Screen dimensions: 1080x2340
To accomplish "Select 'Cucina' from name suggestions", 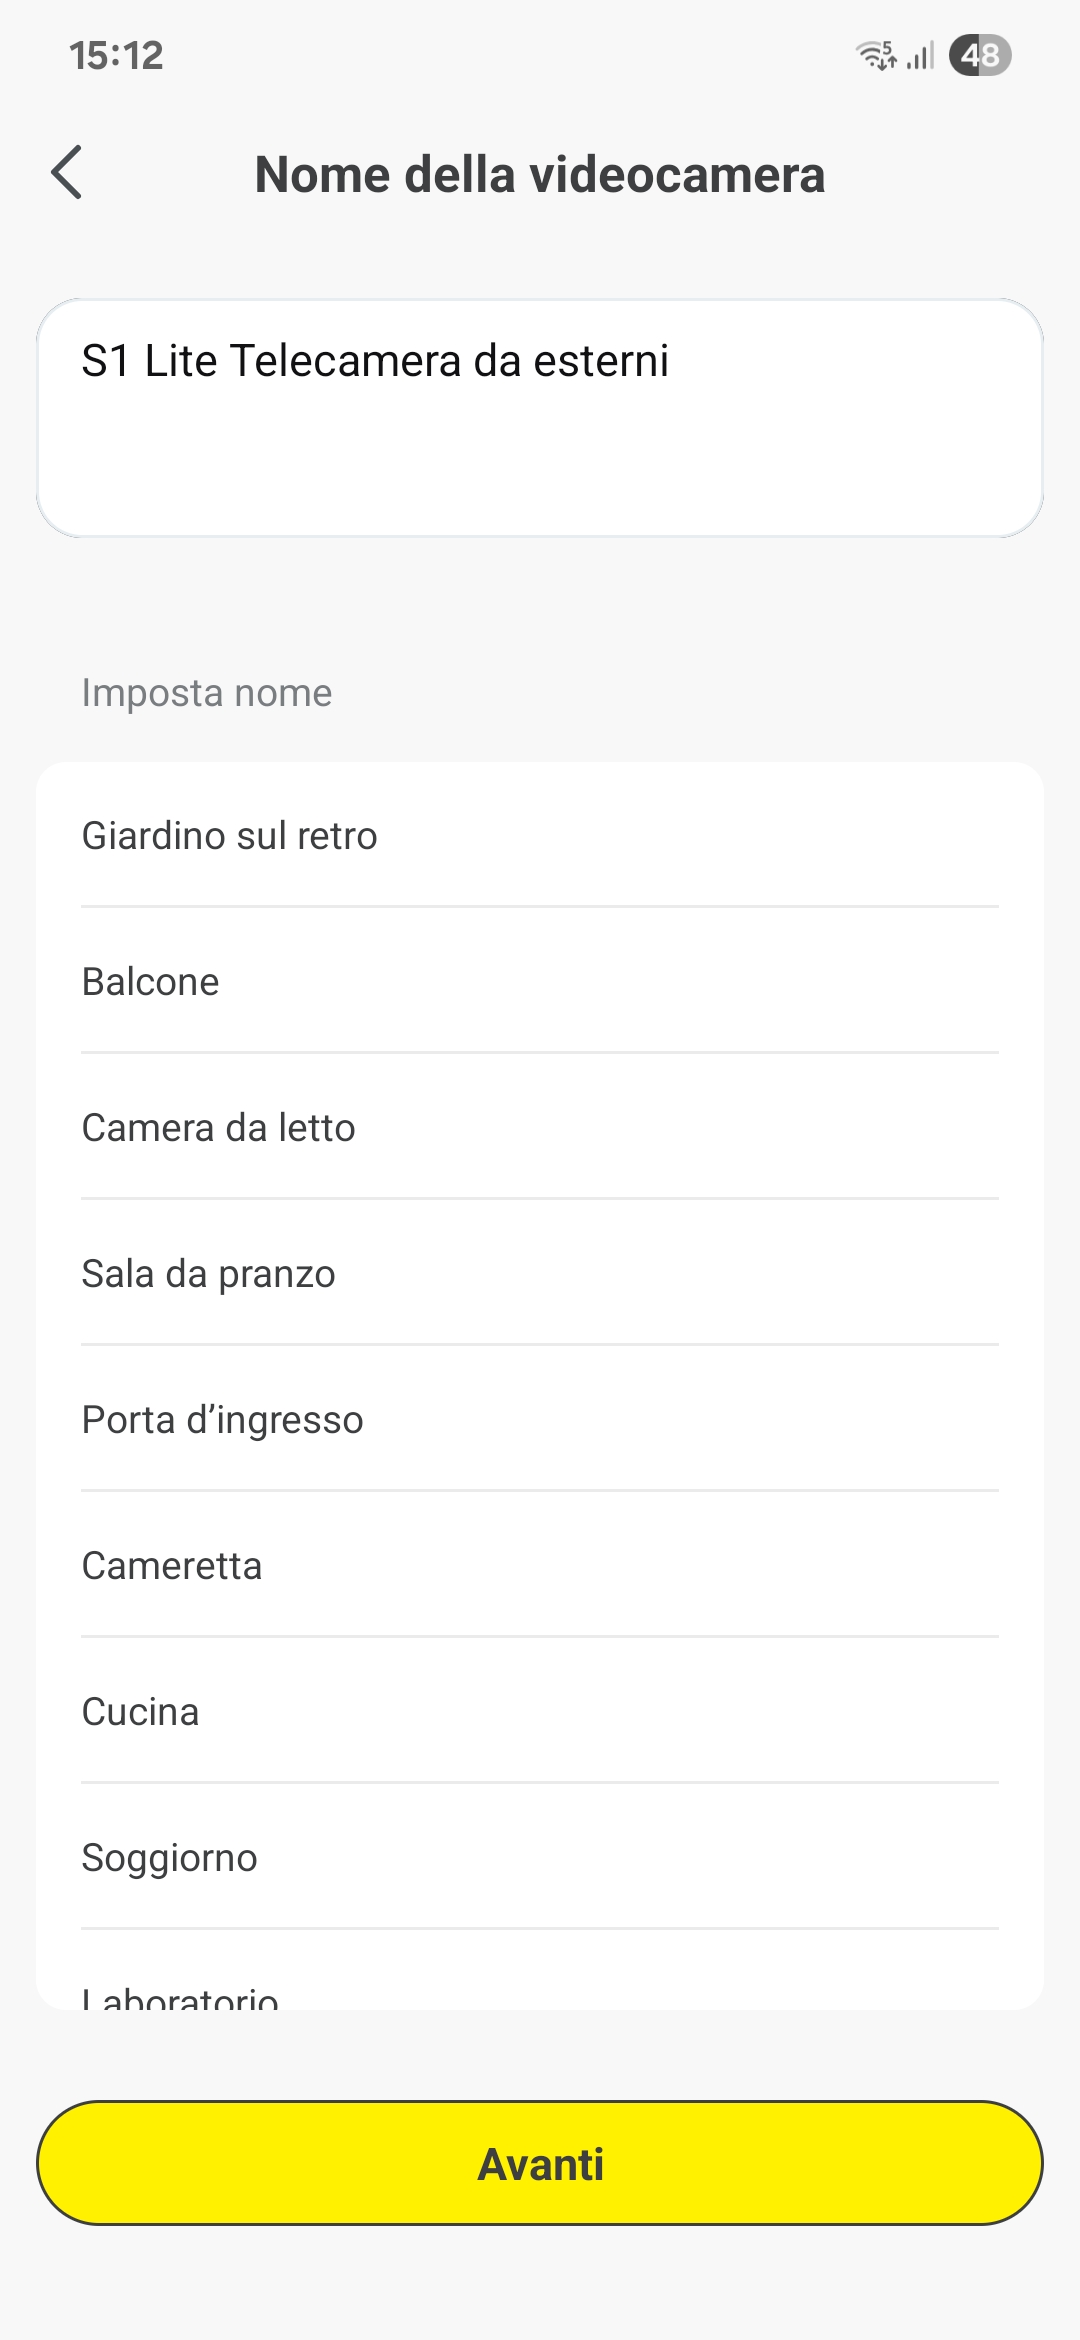I will [x=141, y=1712].
